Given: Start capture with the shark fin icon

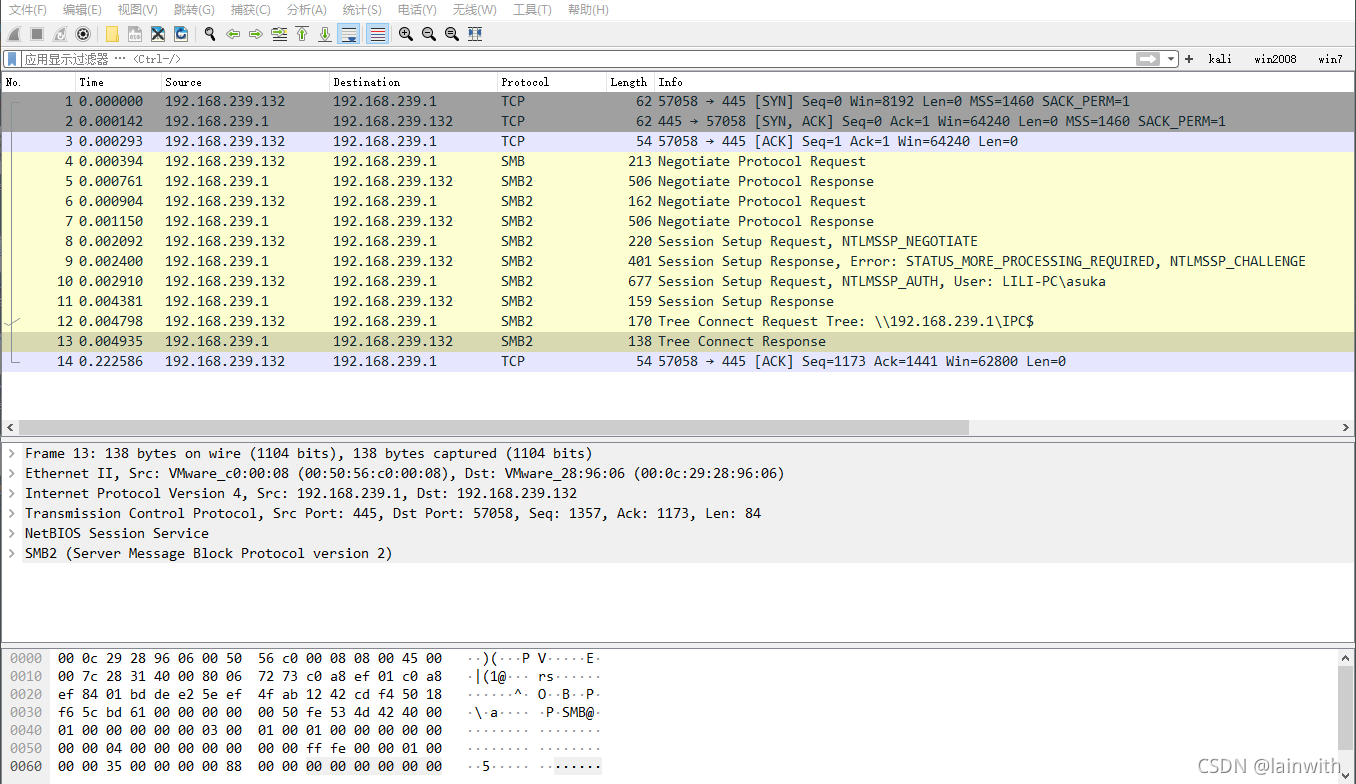Looking at the screenshot, I should [x=14, y=34].
